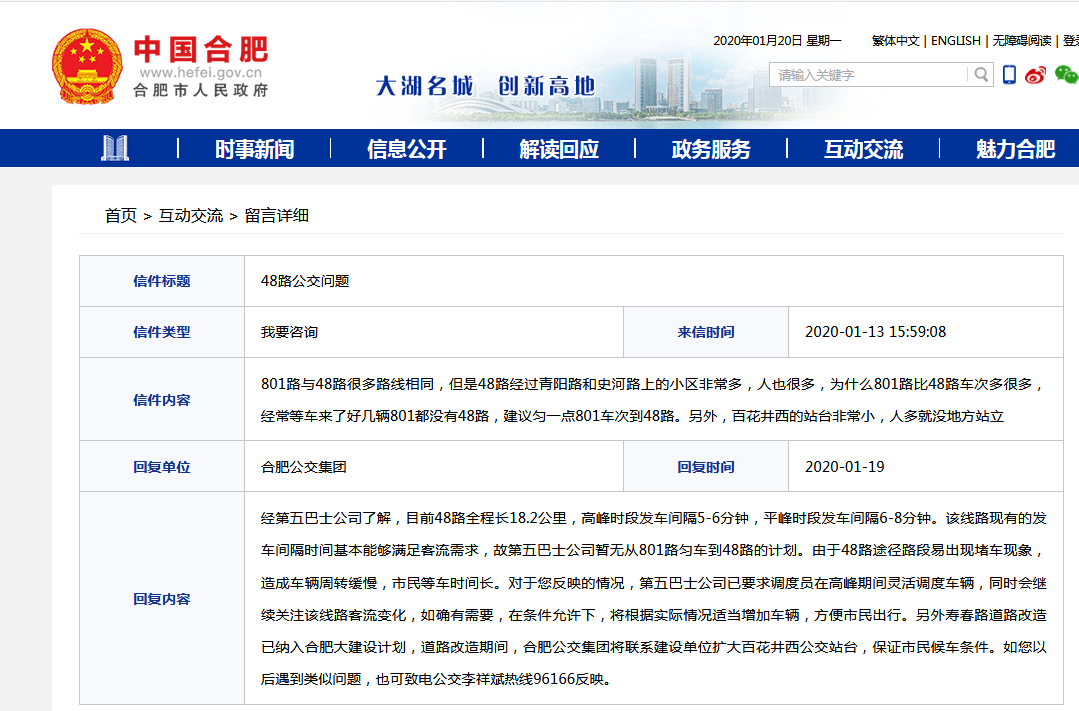This screenshot has height=711, width=1079.
Task: Open the mobile version phone icon
Action: point(1009,74)
